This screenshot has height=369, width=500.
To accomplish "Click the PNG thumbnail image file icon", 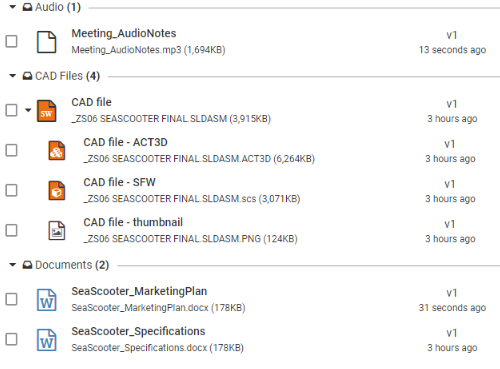I will coord(57,231).
